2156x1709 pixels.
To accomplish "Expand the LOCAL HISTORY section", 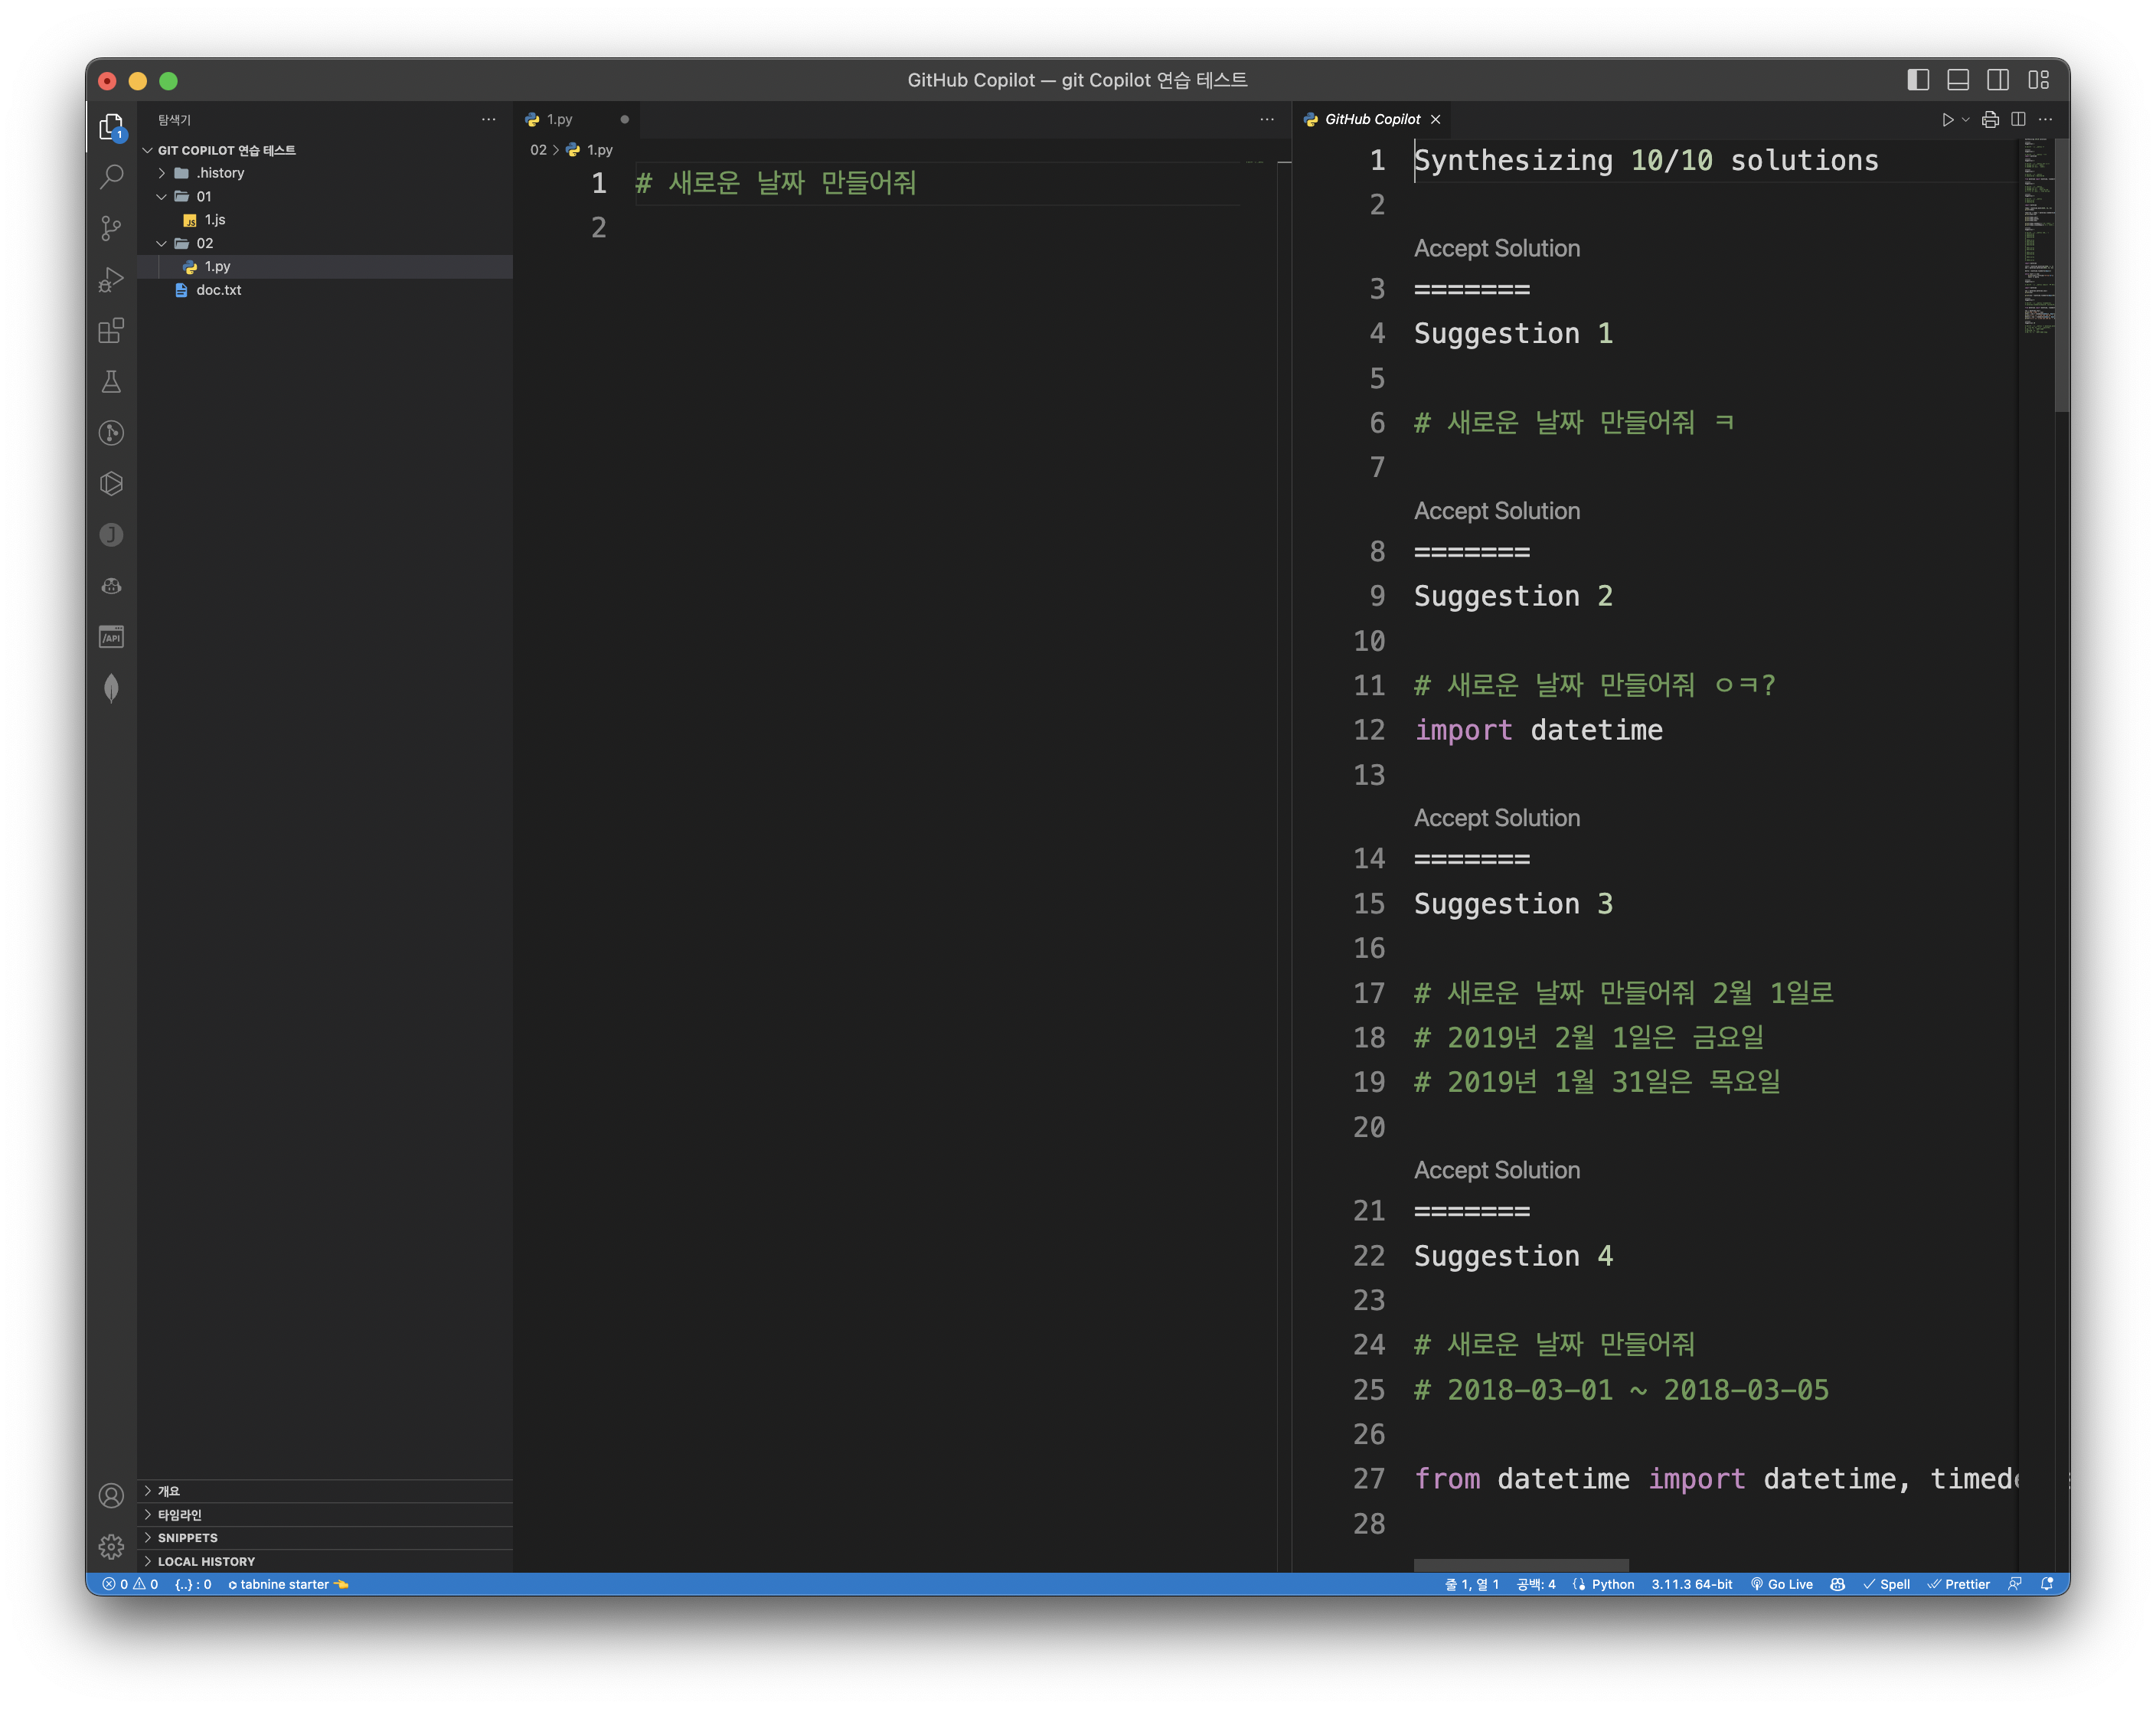I will pos(325,1561).
